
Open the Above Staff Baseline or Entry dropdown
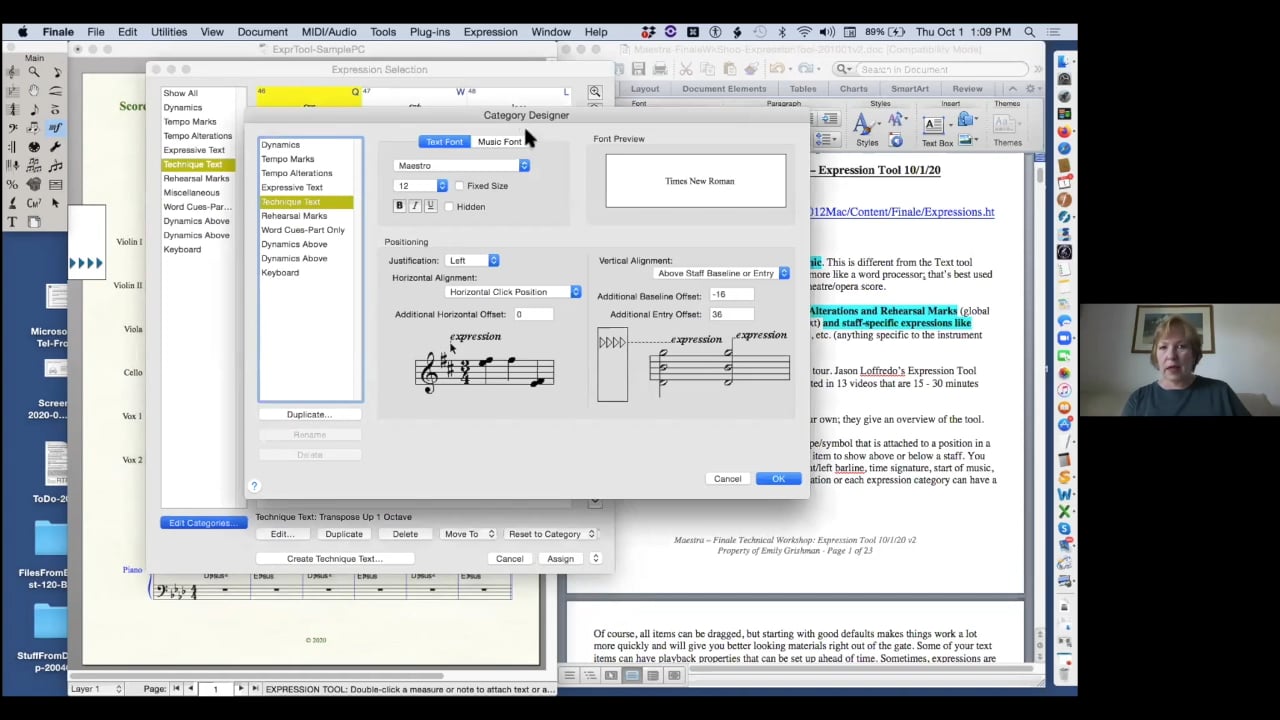click(x=721, y=273)
